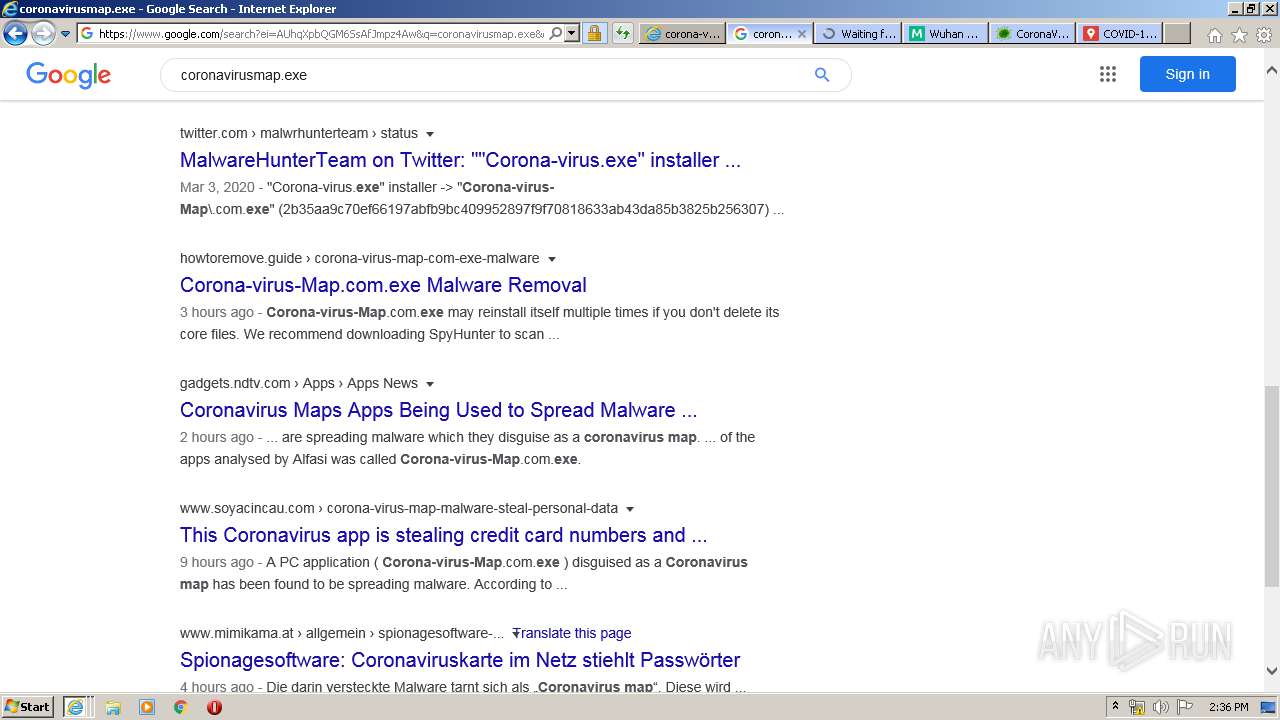Click the IE Back arrow button
This screenshot has width=1280, height=720.
point(15,33)
